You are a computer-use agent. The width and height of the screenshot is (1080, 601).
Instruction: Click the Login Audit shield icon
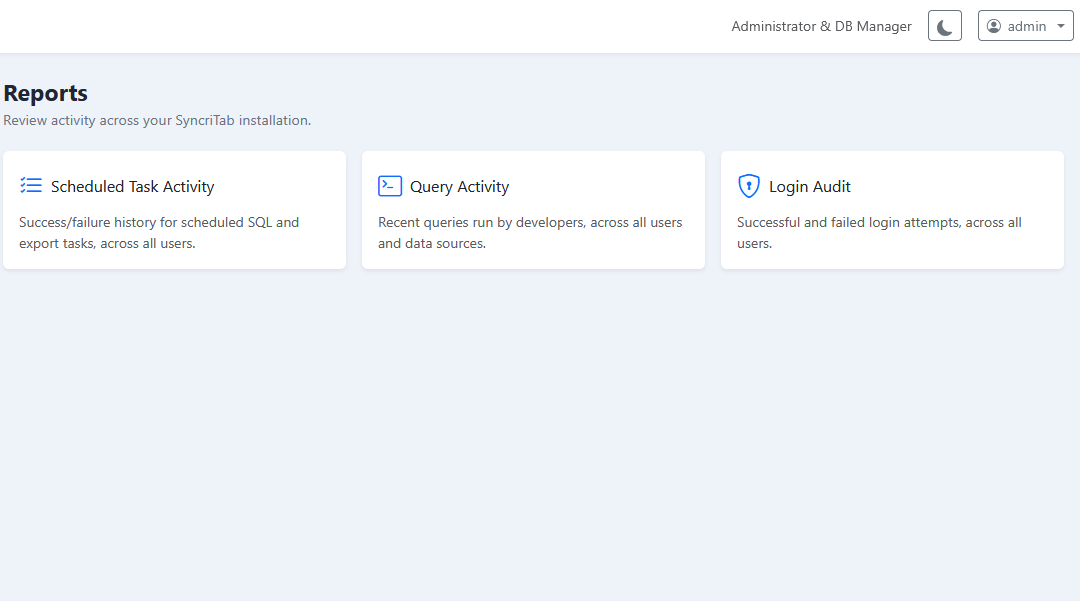pyautogui.click(x=749, y=186)
